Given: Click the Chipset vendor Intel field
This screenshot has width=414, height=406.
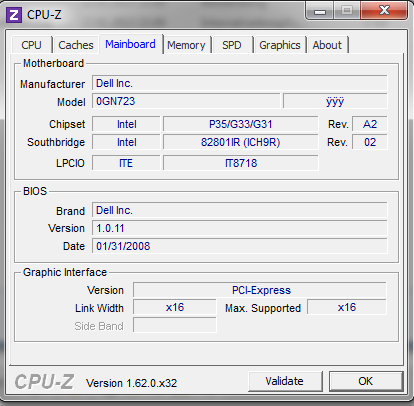Looking at the screenshot, I should (x=126, y=124).
